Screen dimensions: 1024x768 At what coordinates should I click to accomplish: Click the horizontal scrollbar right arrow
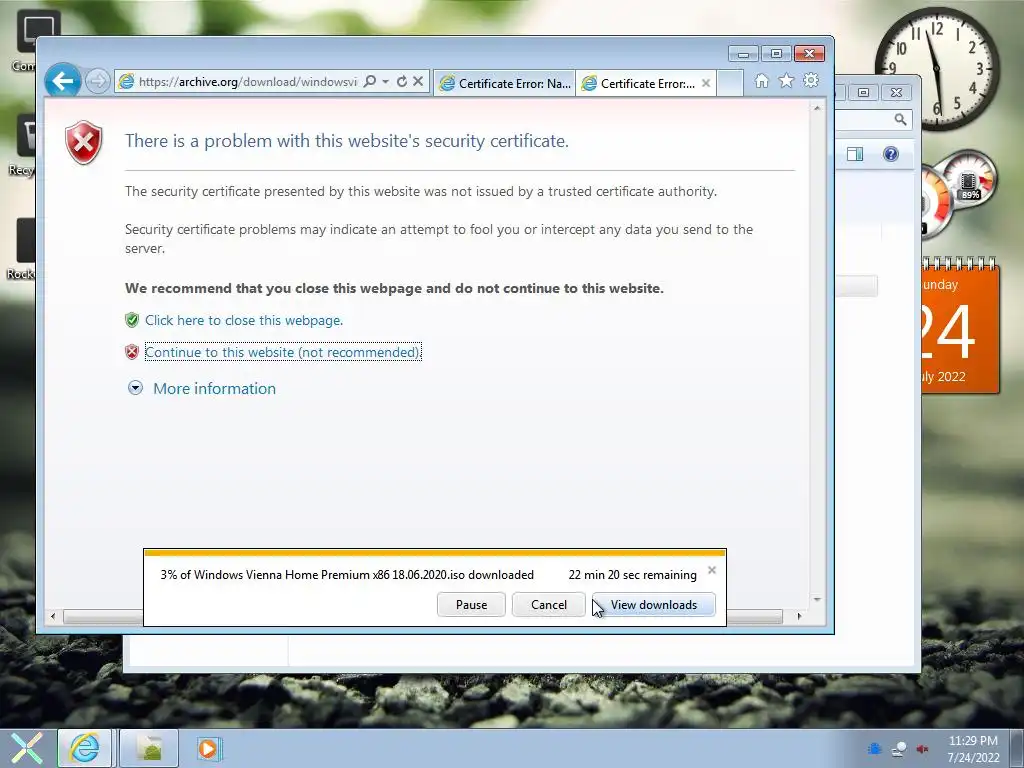[x=799, y=616]
